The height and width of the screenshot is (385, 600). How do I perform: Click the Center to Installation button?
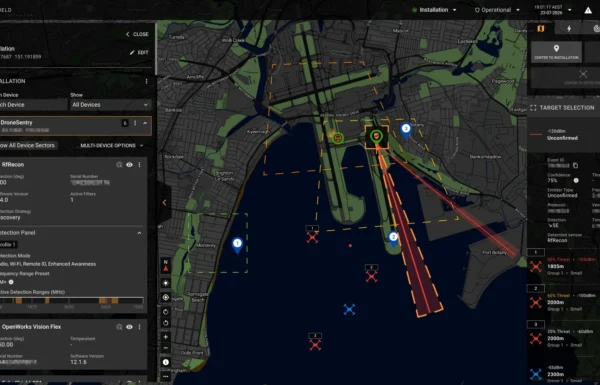[x=556, y=52]
